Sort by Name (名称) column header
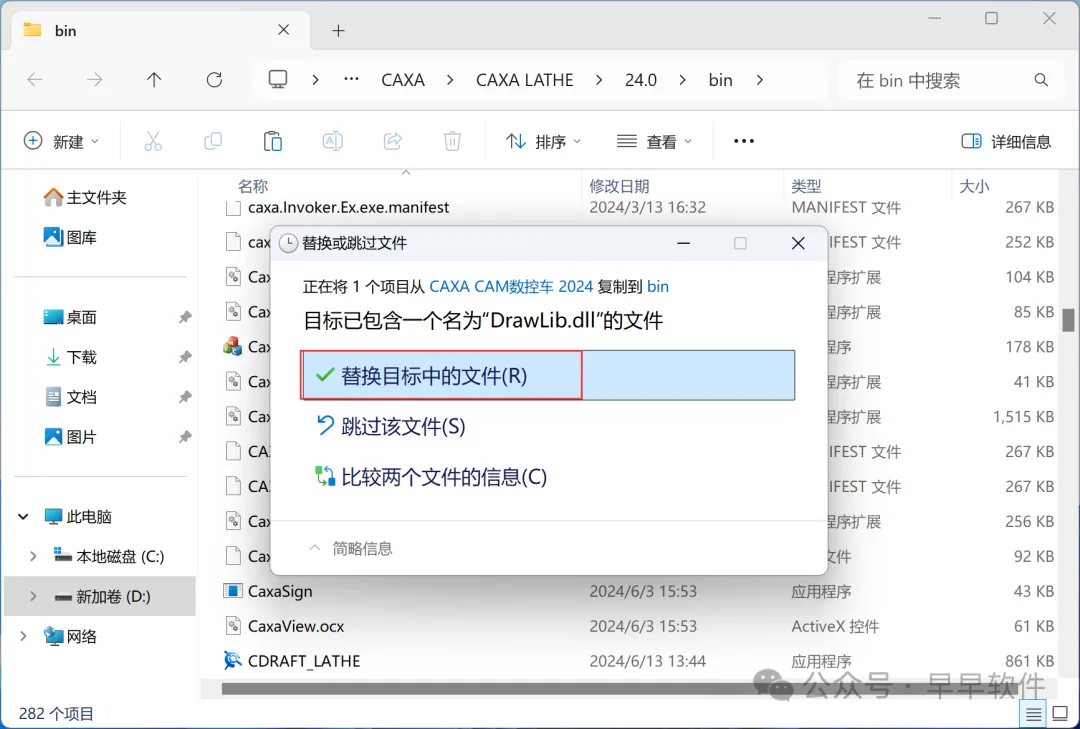The height and width of the screenshot is (729, 1080). 253,186
